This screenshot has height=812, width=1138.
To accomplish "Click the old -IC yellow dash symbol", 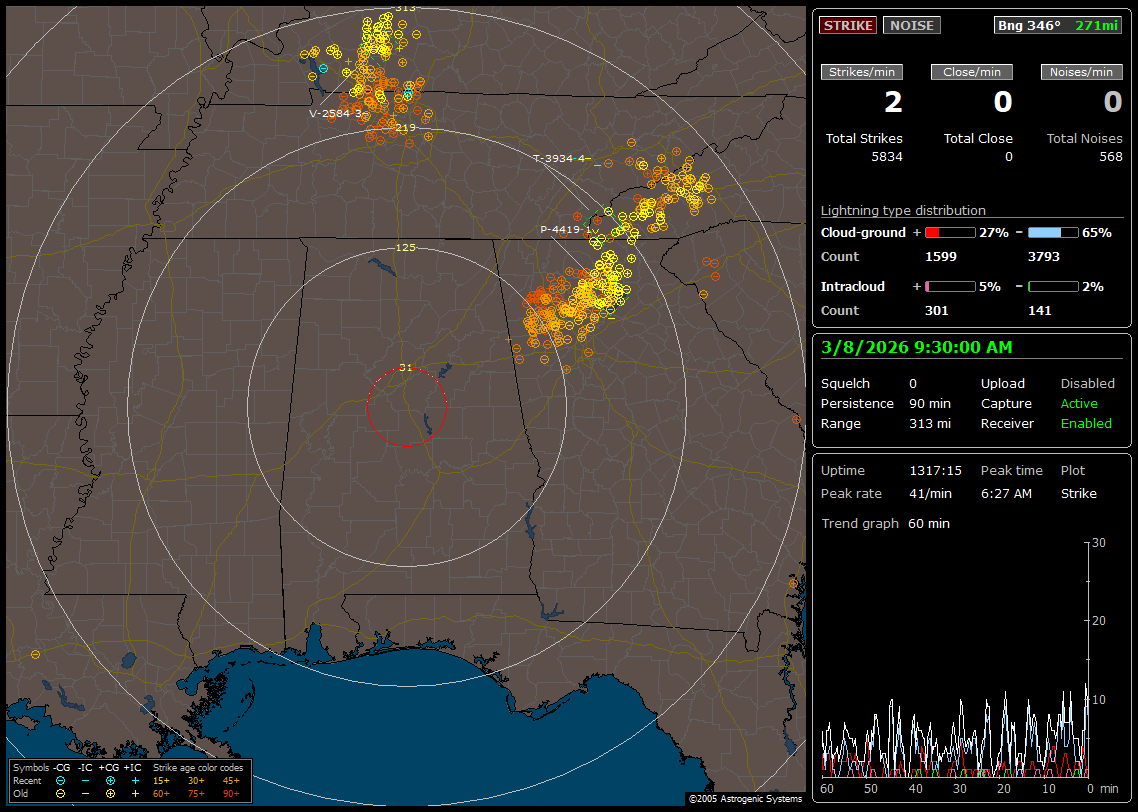I will point(85,793).
